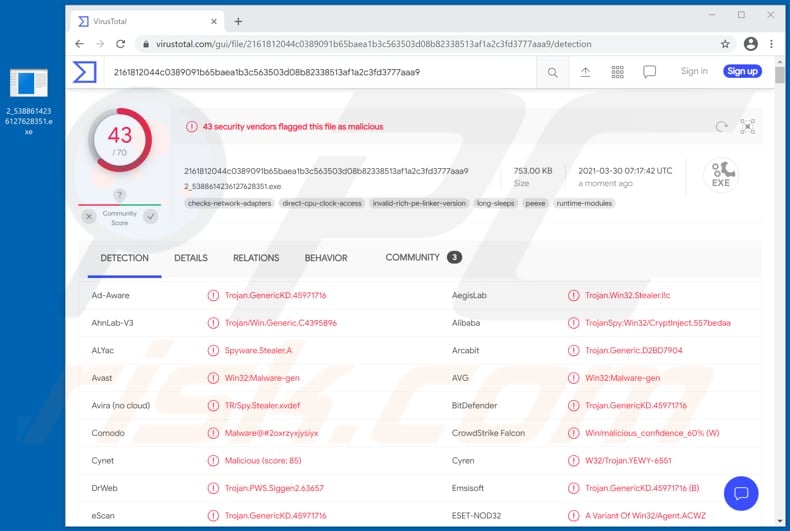
Task: Click the Comodo Malware@#2oxrzyxjysiyx text
Action: point(271,433)
